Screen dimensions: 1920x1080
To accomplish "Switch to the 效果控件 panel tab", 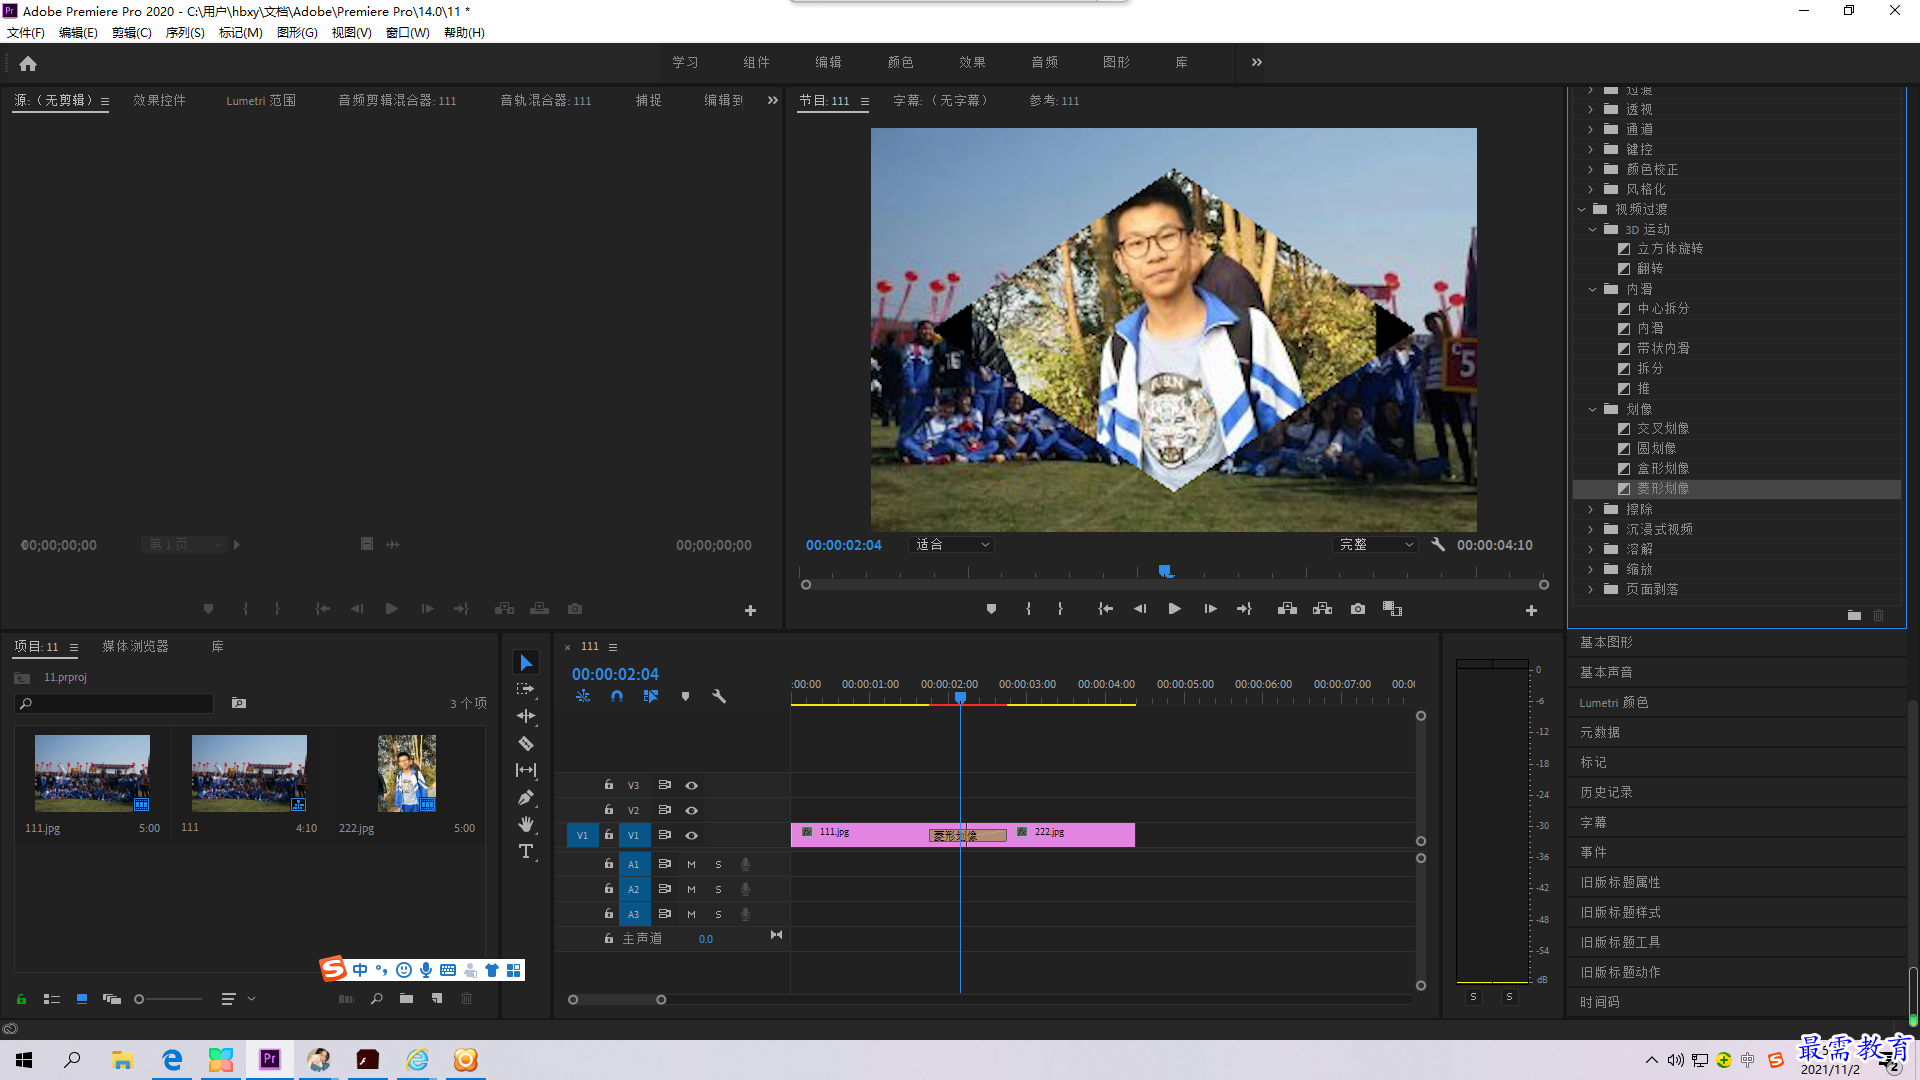I will 159,100.
